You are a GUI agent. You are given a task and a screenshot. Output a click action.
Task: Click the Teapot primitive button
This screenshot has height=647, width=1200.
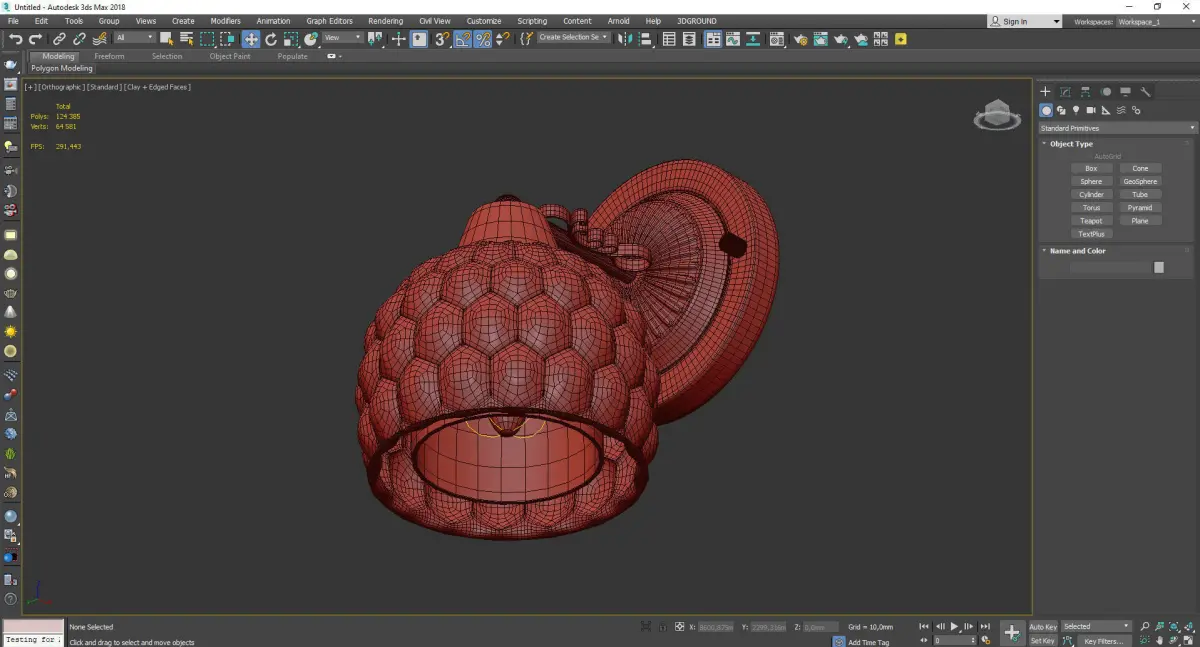[x=1091, y=221]
